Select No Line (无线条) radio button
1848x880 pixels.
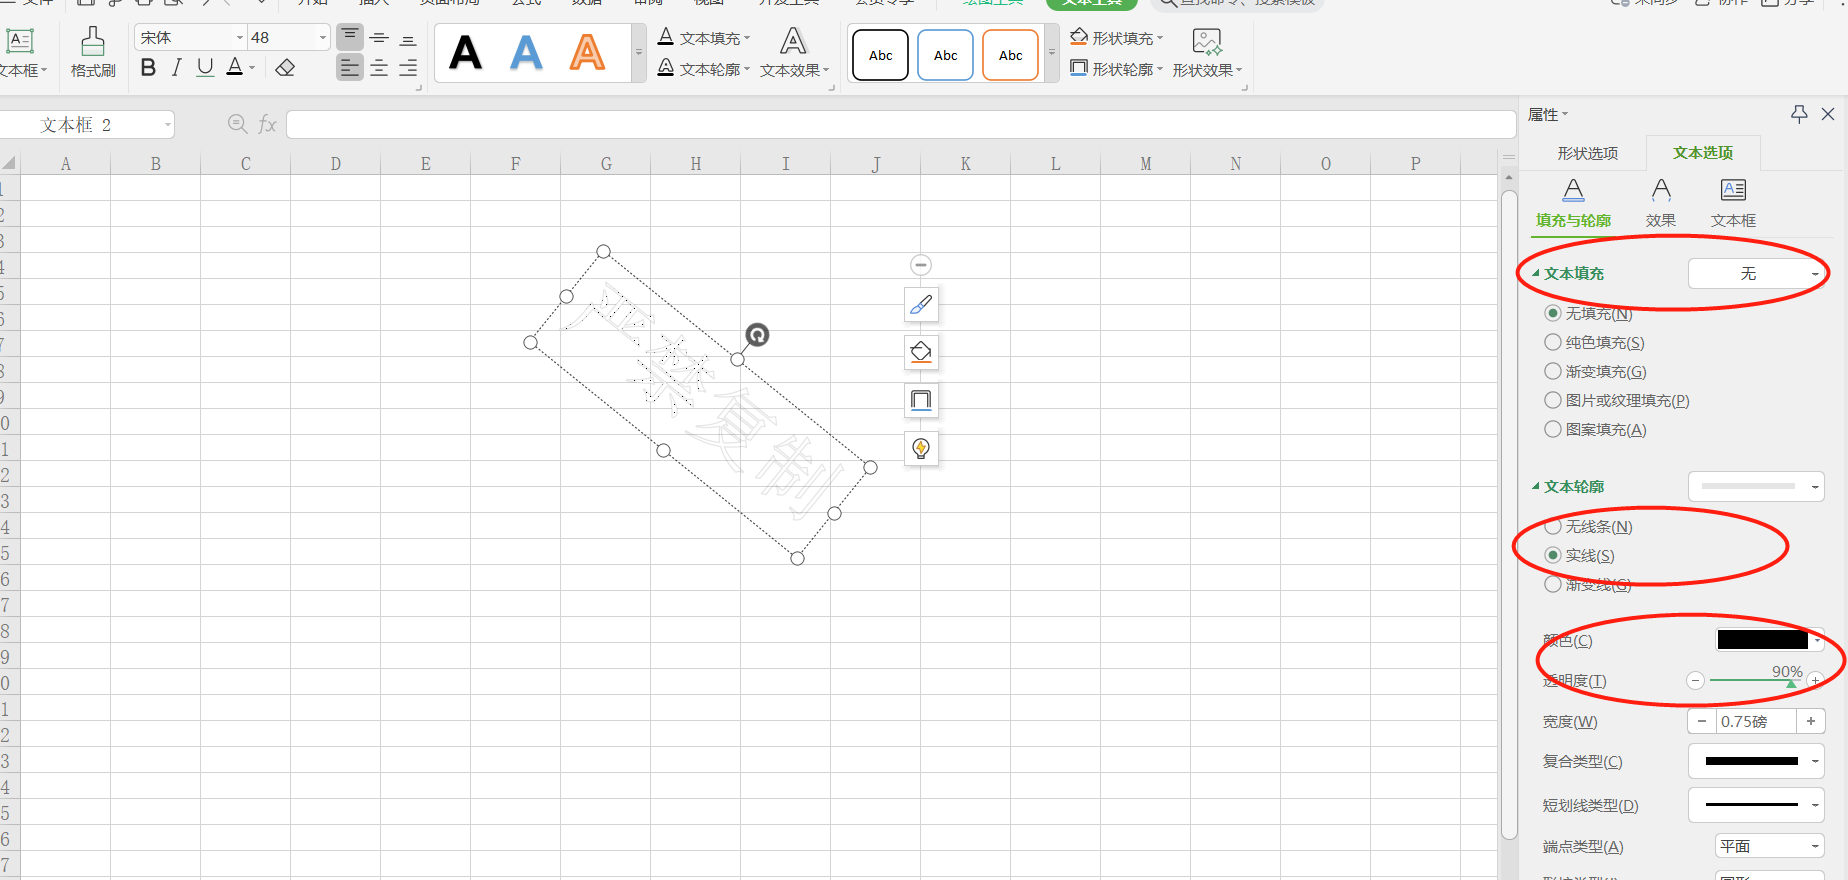pos(1553,526)
